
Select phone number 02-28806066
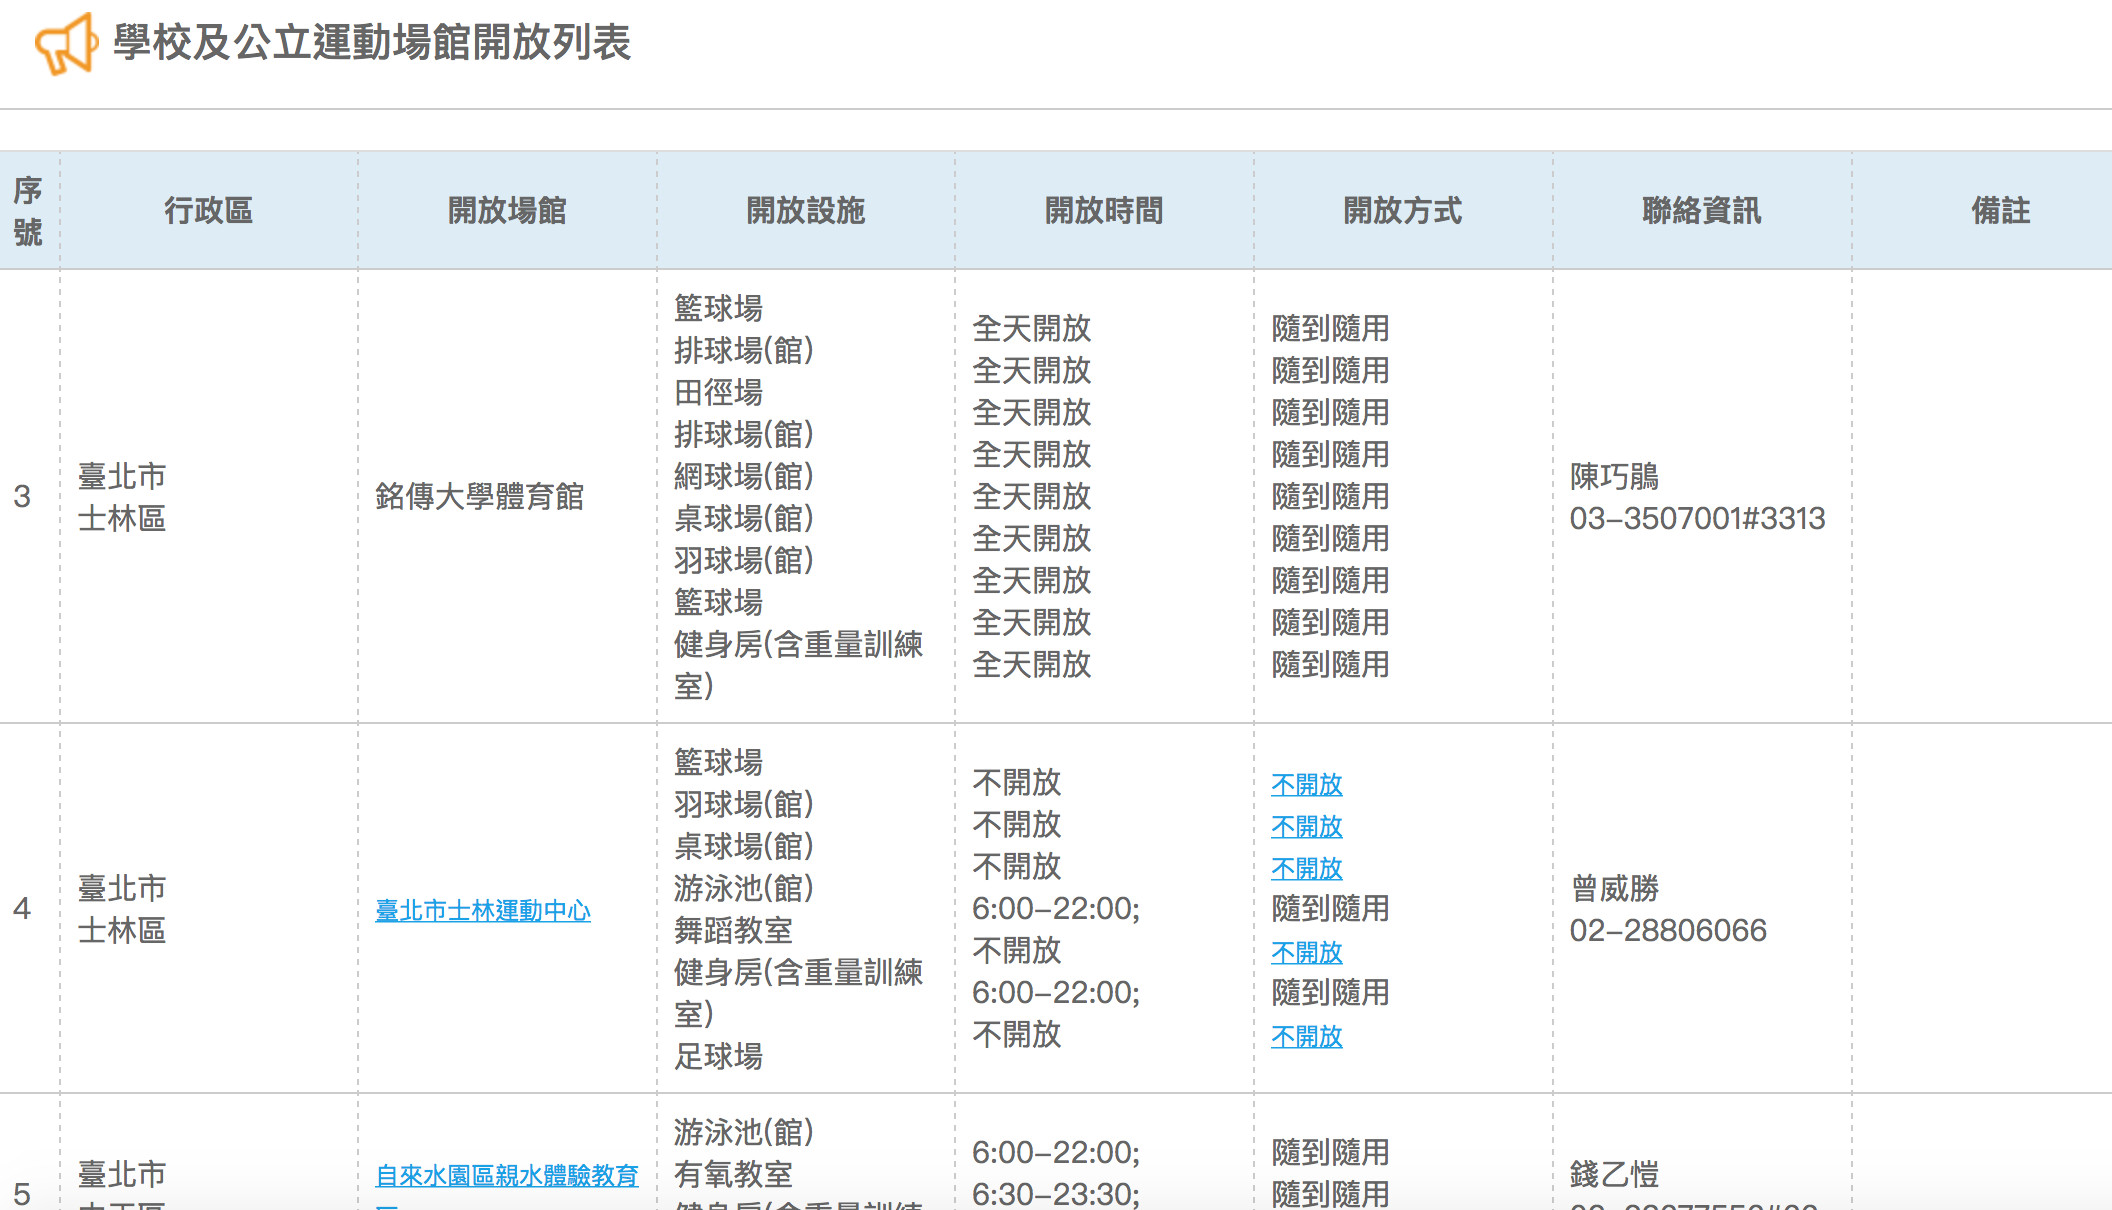(1668, 930)
